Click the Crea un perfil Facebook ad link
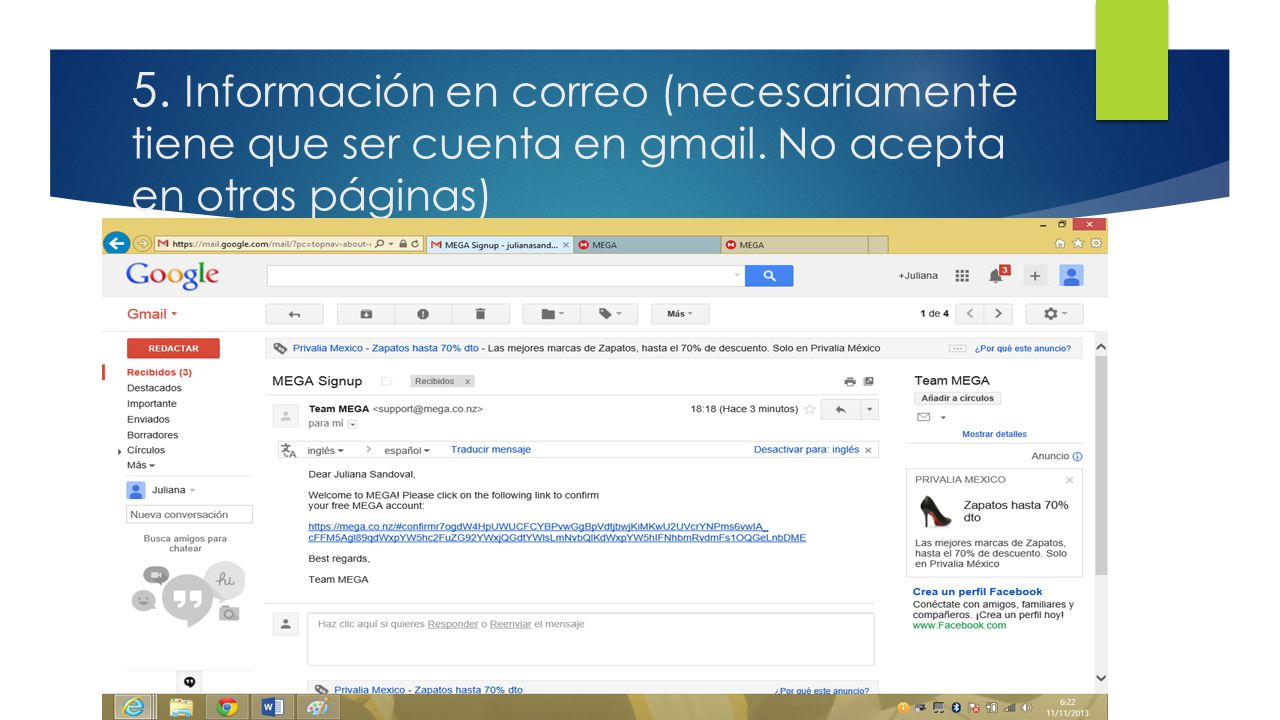The height and width of the screenshot is (720, 1280). [x=977, y=592]
